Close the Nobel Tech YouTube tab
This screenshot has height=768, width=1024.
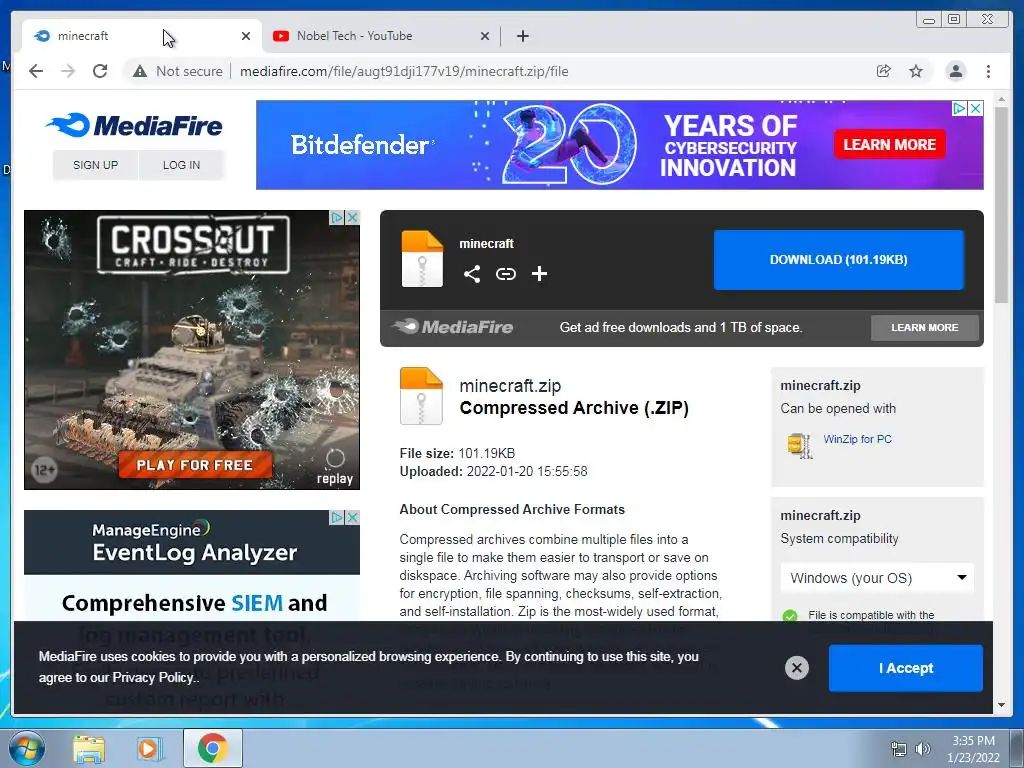click(x=485, y=36)
